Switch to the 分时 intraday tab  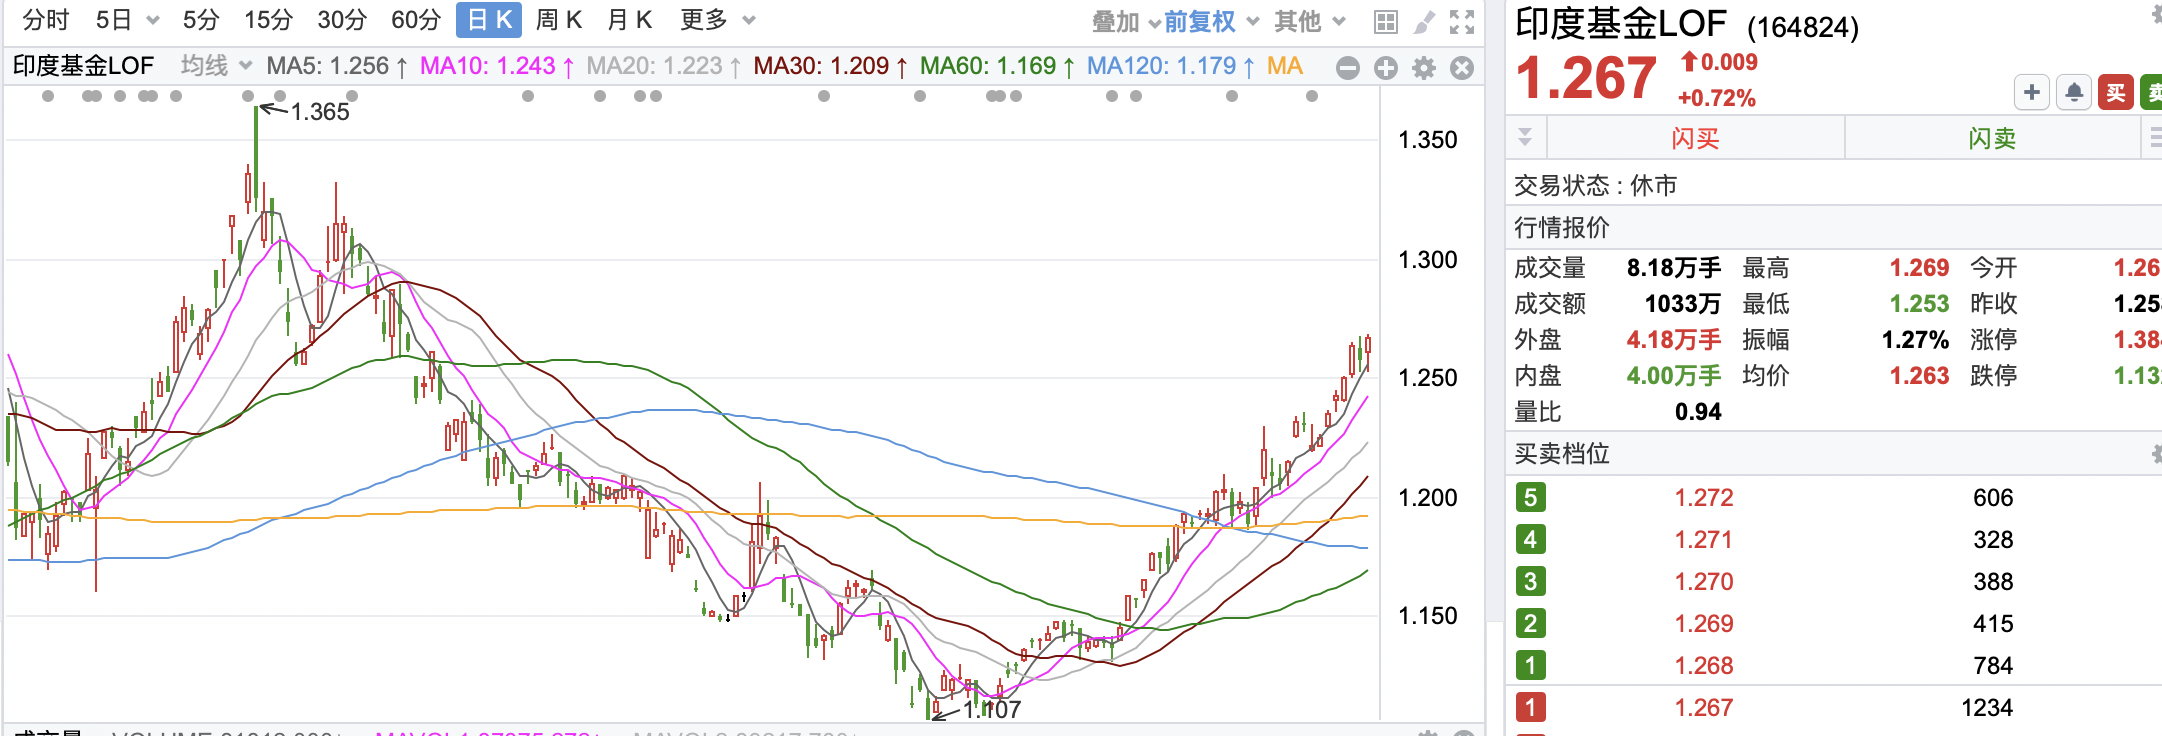[x=46, y=20]
